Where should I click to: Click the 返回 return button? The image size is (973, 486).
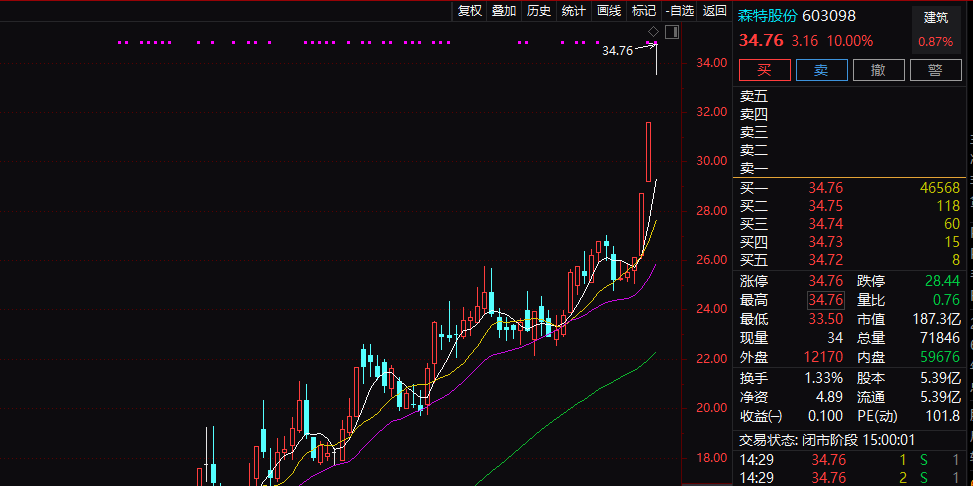point(714,10)
